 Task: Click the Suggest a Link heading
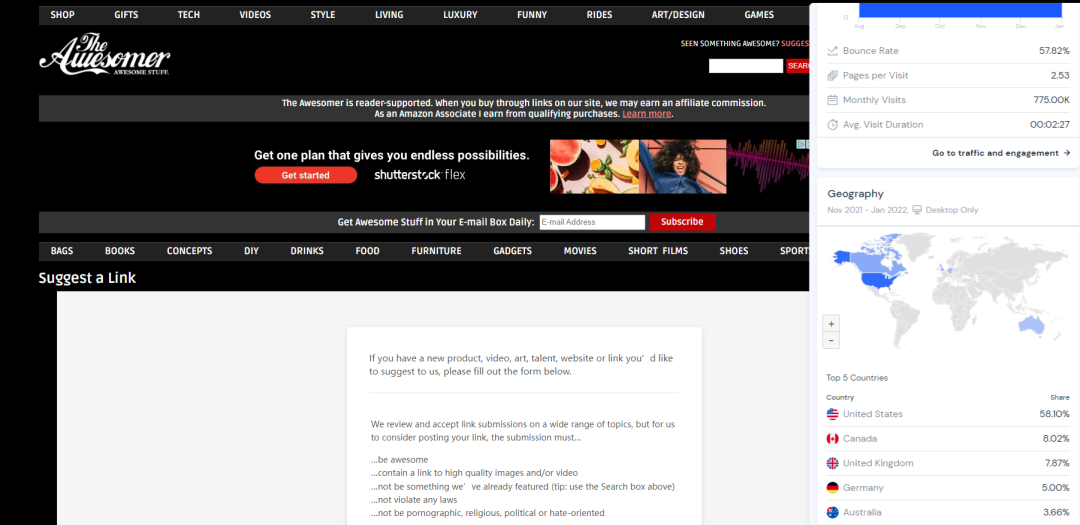pyautogui.click(x=87, y=278)
